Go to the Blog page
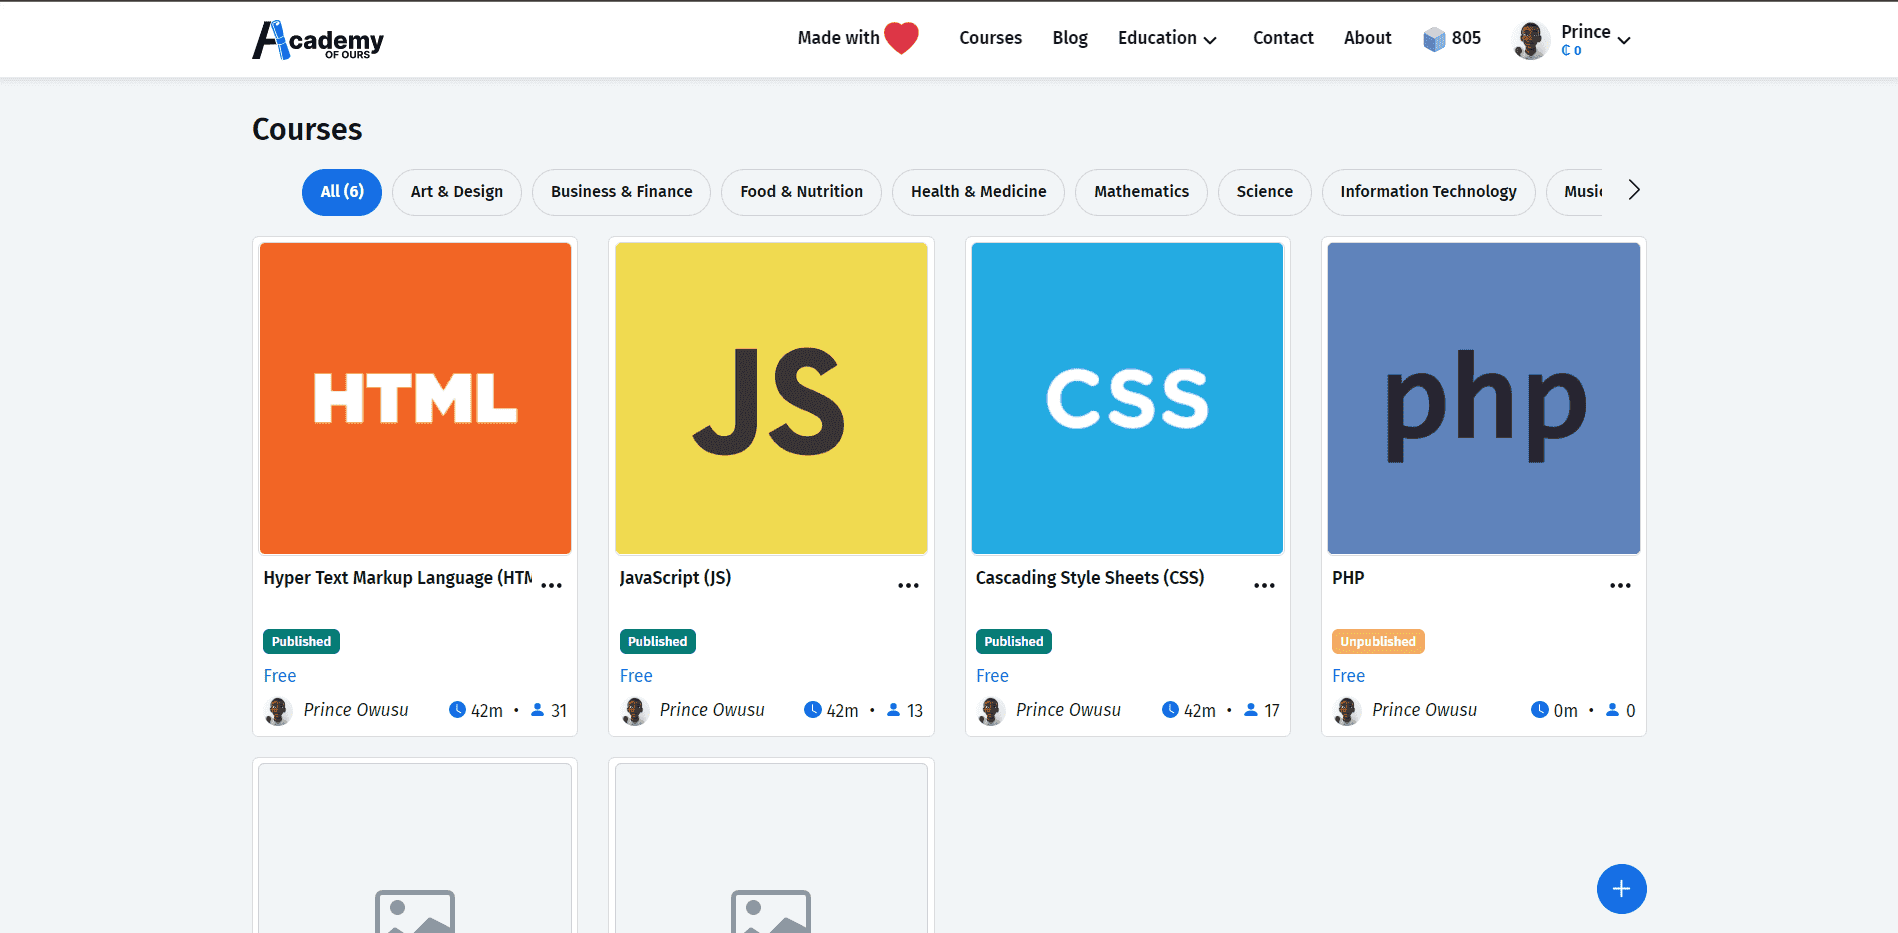1898x933 pixels. 1070,38
